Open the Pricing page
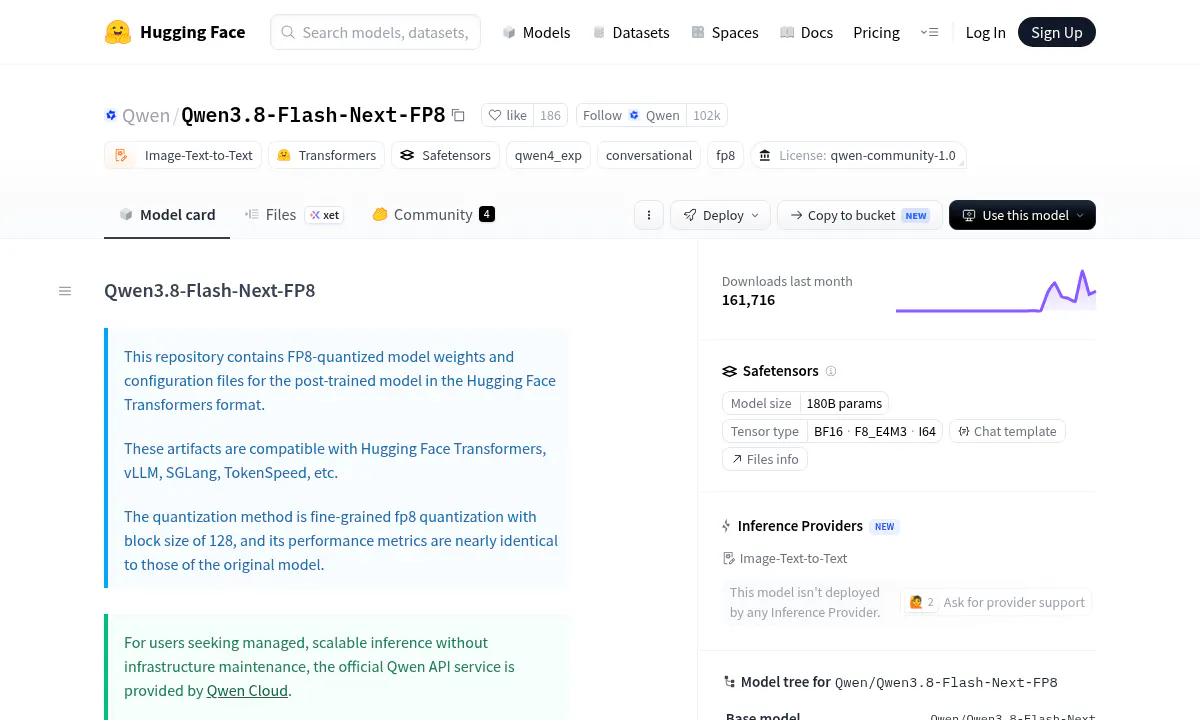This screenshot has width=1200, height=720. pos(876,32)
